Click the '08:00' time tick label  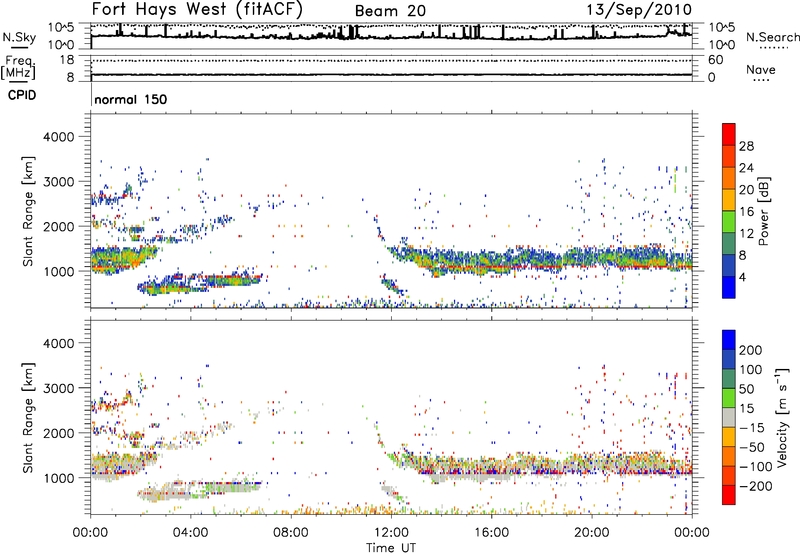(291, 533)
